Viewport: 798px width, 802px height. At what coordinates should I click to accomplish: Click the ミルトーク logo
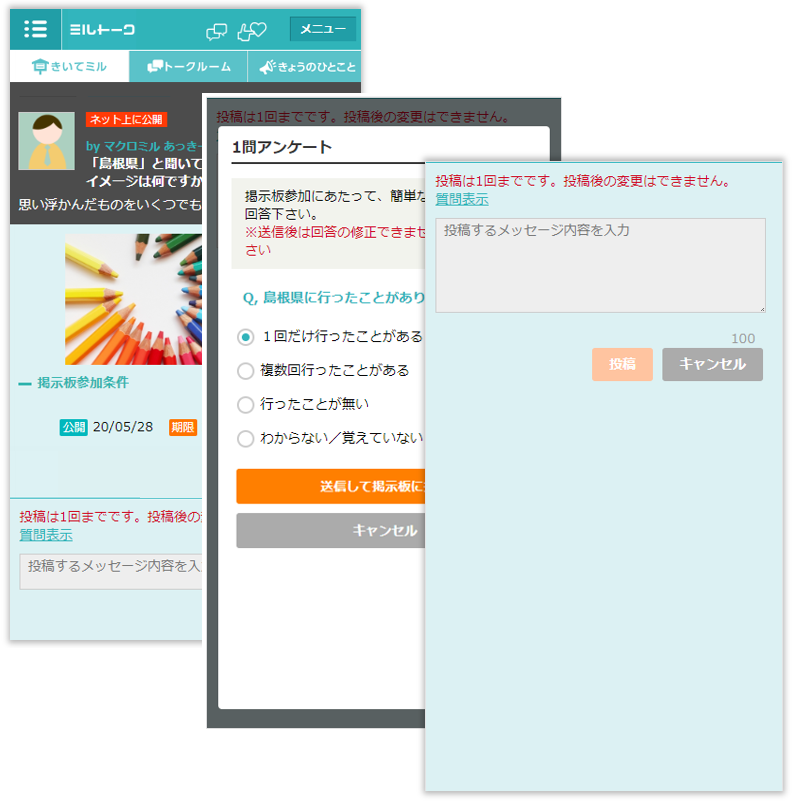pyautogui.click(x=102, y=30)
